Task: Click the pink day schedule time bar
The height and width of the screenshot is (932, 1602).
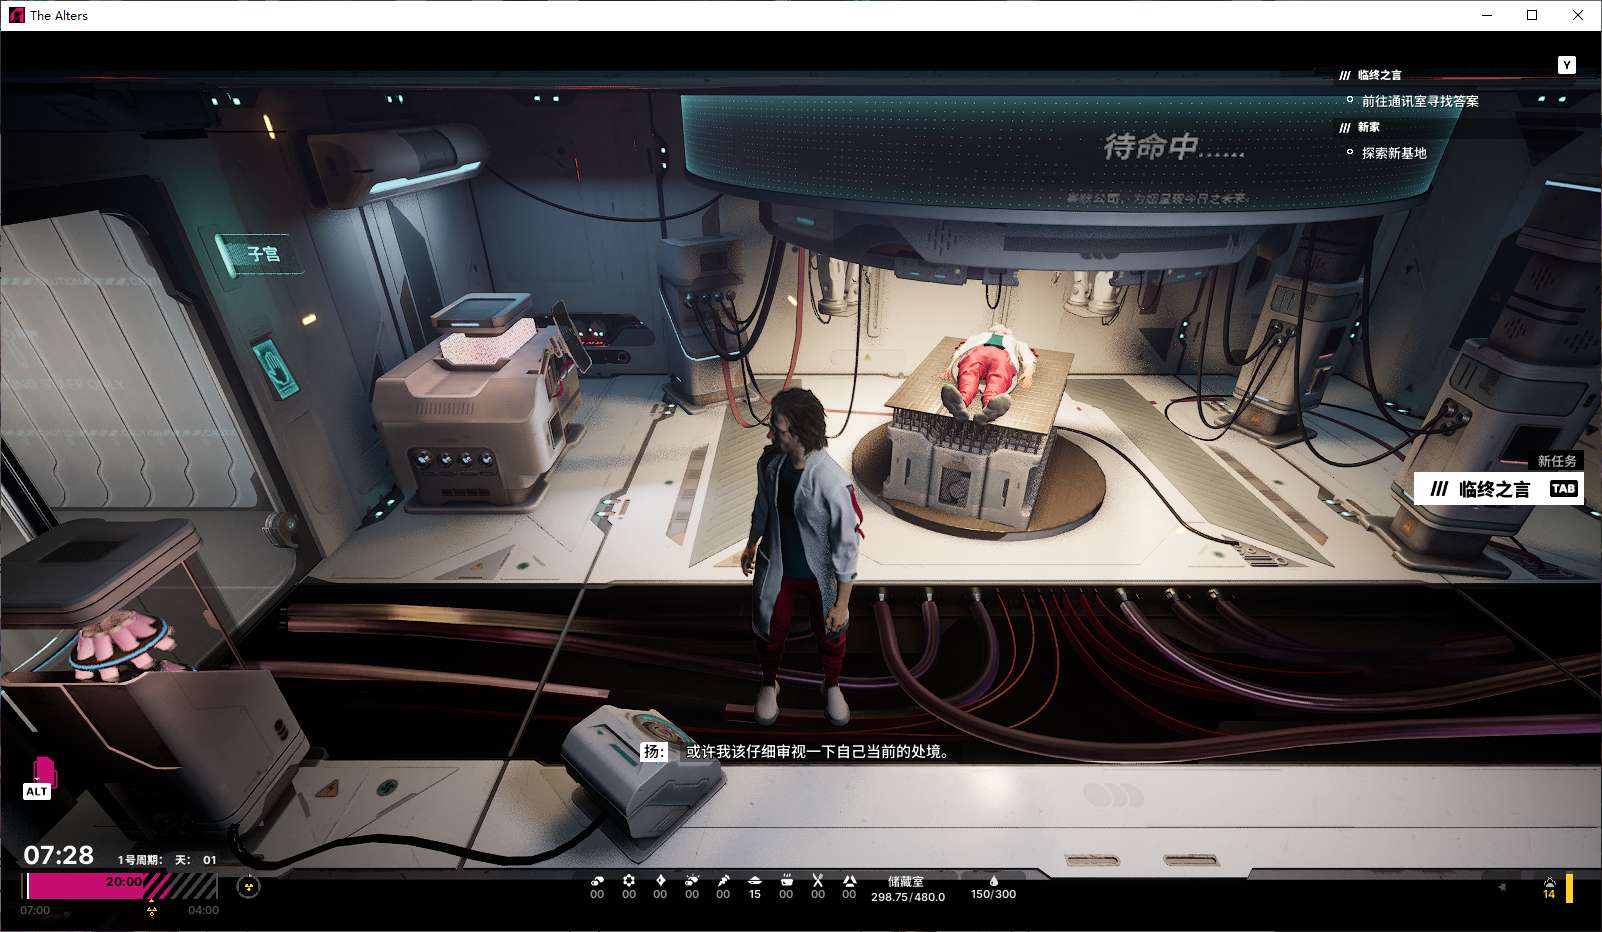Action: 121,886
